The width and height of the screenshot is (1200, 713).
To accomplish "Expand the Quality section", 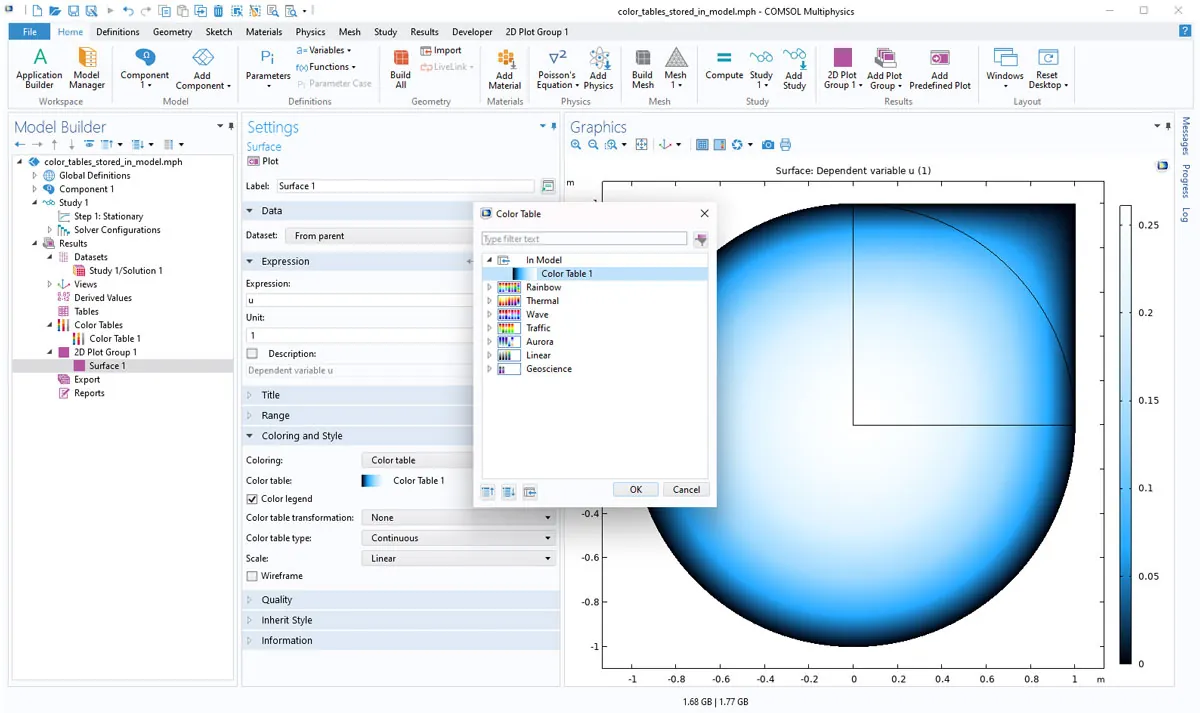I will (277, 600).
